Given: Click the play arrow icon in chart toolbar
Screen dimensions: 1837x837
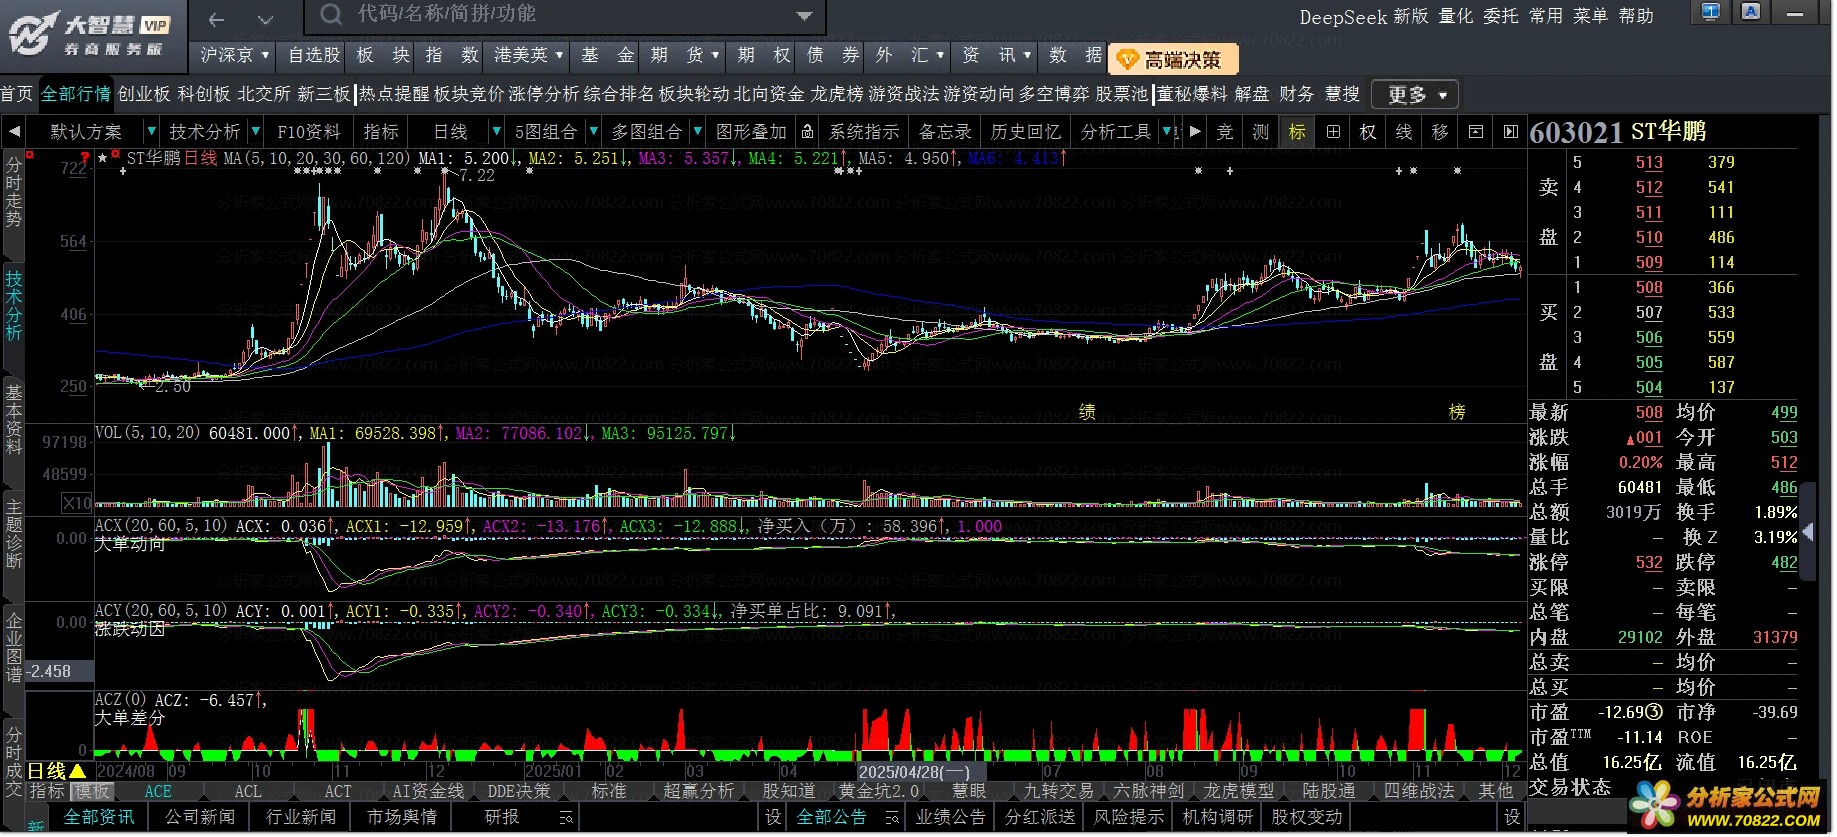Looking at the screenshot, I should [1195, 132].
